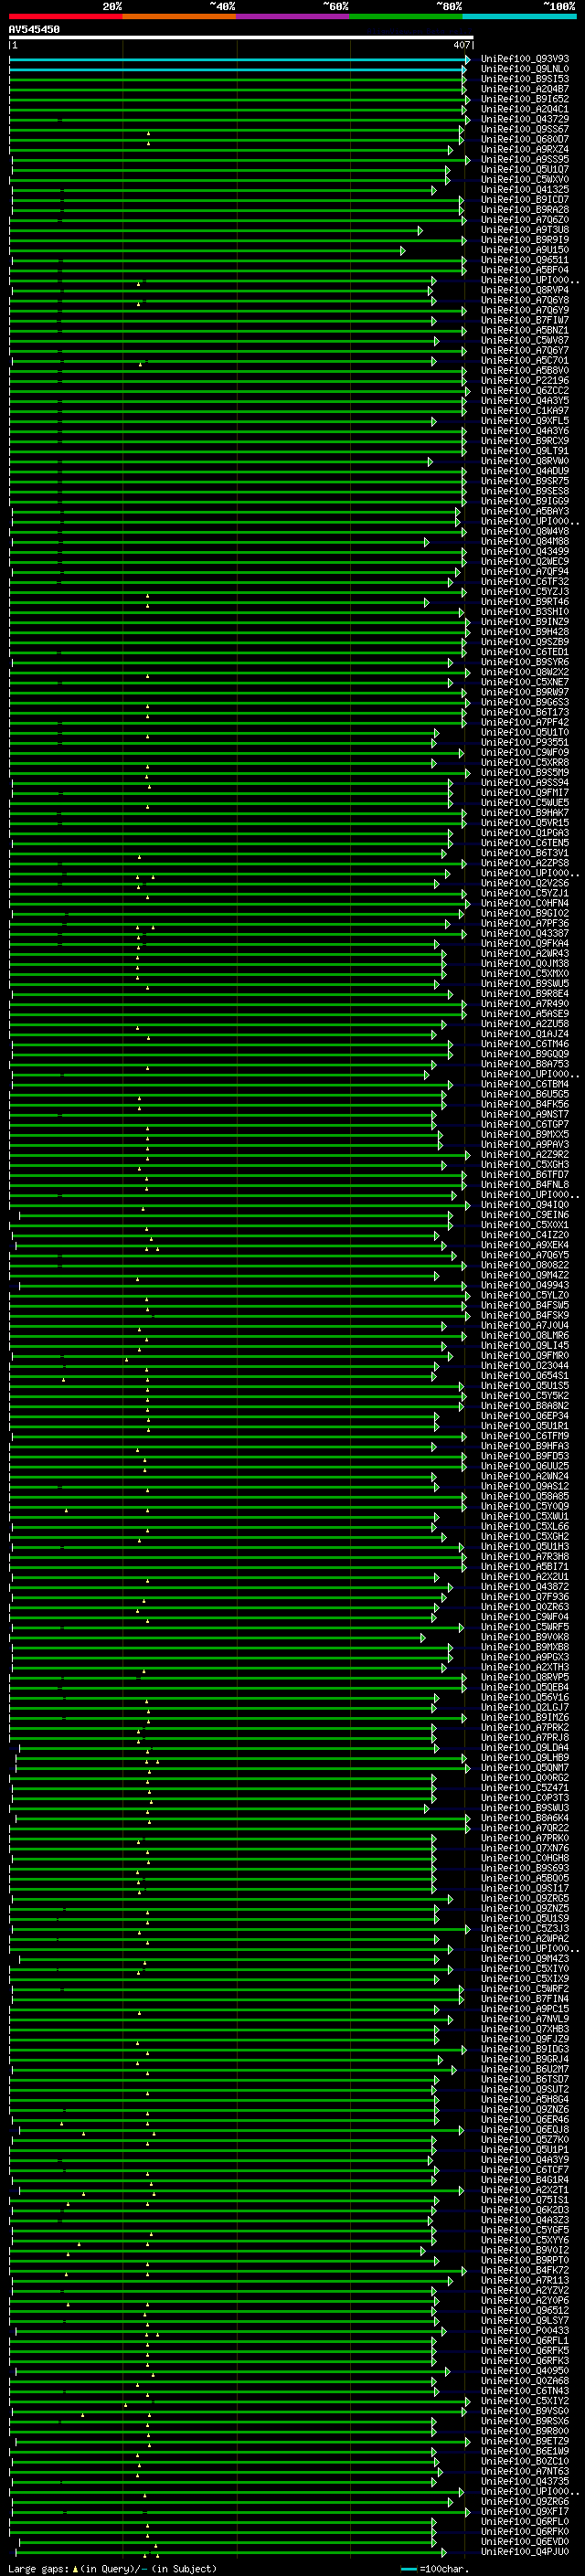The image size is (585, 2576).
Task: Select the UniRef100_B9GRJ4 label
Action: pos(525,2059)
